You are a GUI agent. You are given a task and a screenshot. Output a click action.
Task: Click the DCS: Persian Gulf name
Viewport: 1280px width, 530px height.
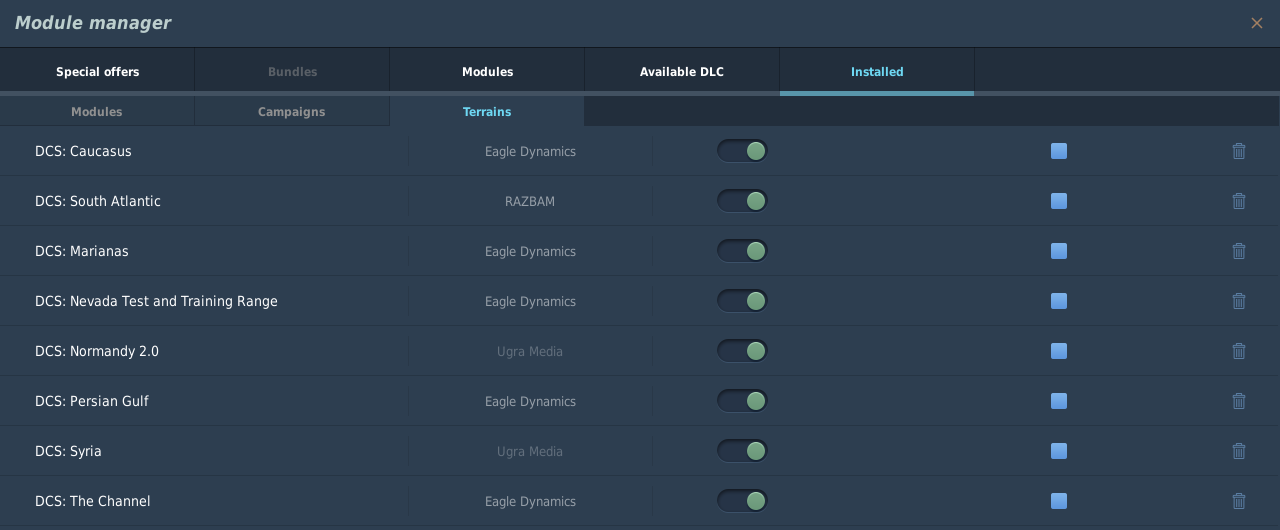92,401
